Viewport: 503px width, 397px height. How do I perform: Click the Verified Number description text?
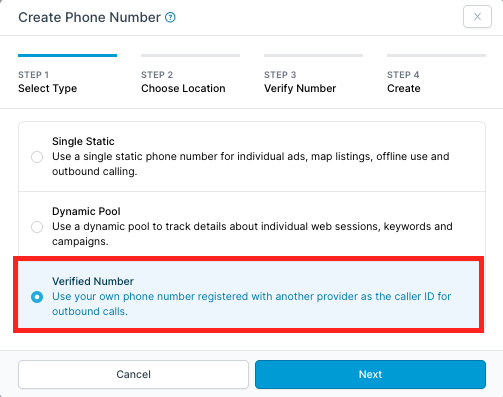(x=252, y=304)
